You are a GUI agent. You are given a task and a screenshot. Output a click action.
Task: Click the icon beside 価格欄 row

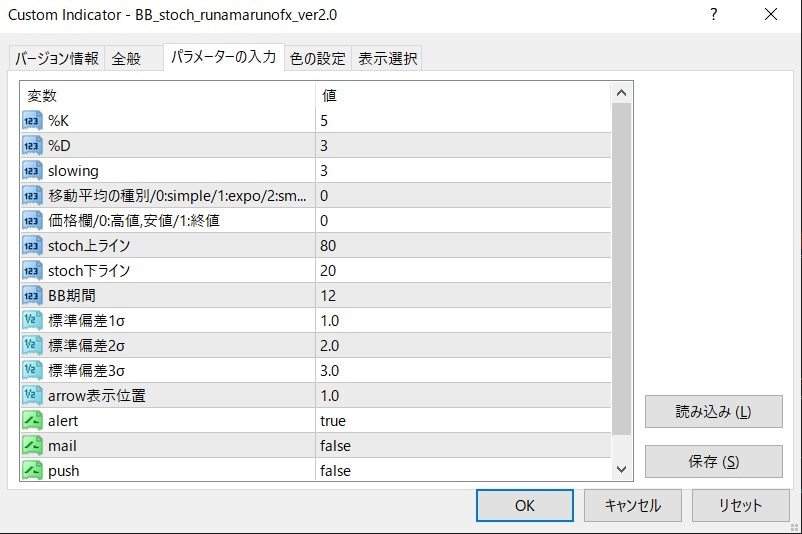tap(32, 221)
